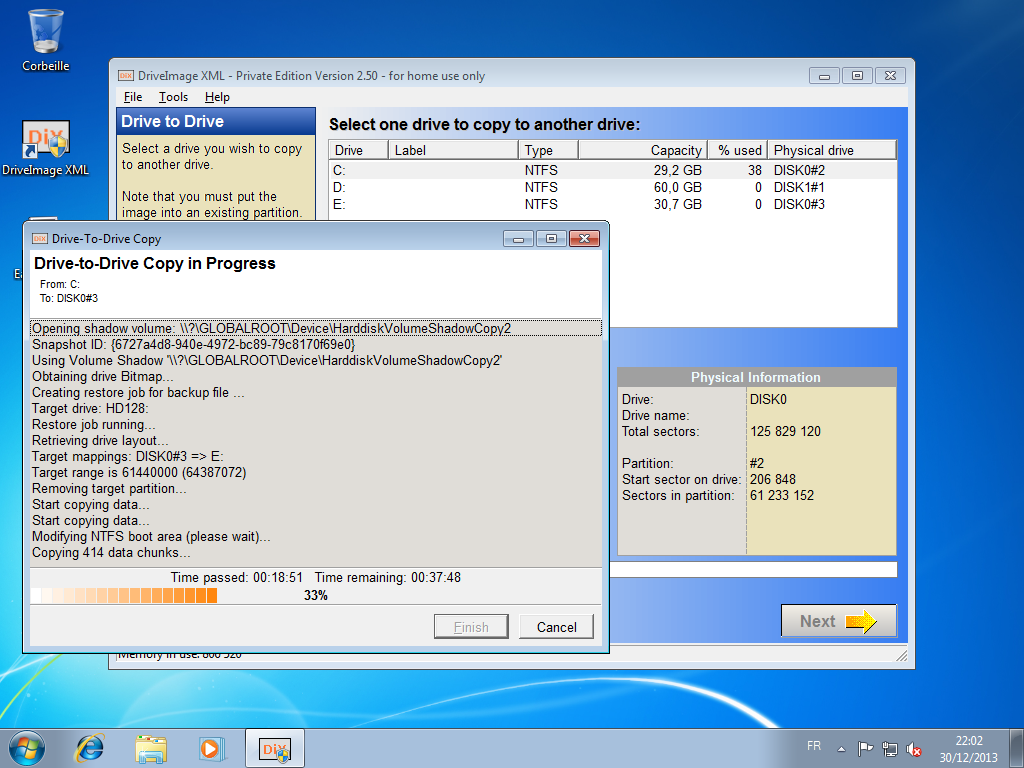
Task: Click the Drive-To-Drive Copy dialog title icon
Action: coord(40,238)
